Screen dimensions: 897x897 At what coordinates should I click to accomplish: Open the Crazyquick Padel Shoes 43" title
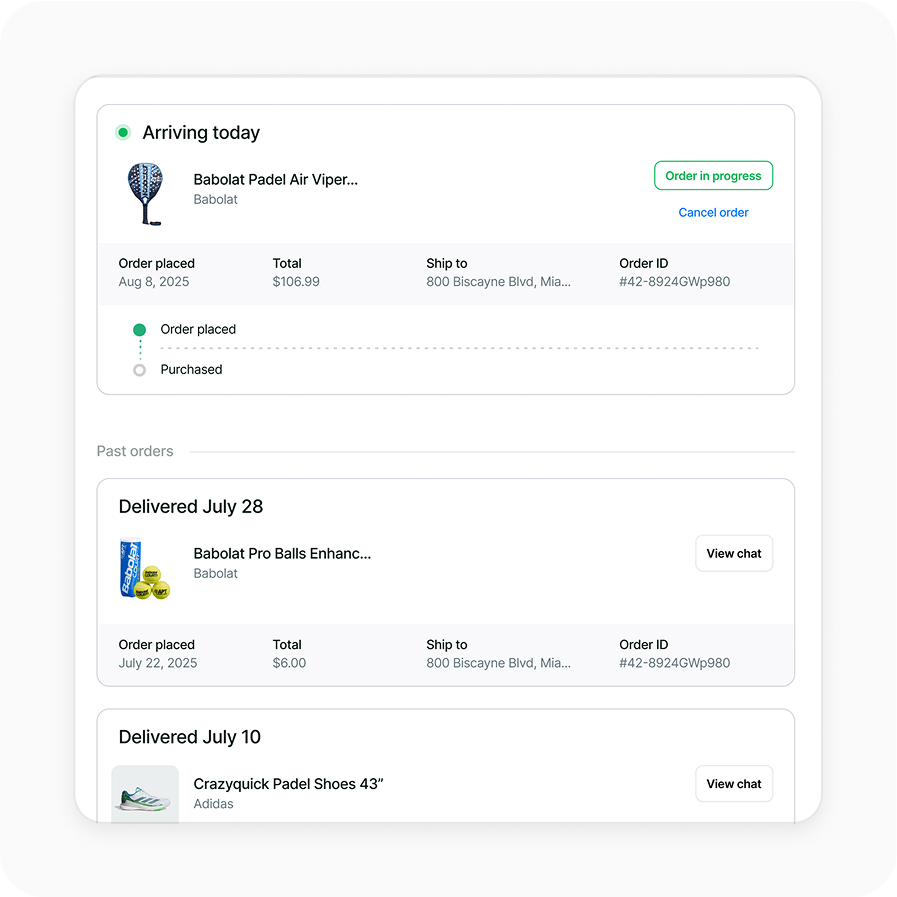(x=288, y=784)
